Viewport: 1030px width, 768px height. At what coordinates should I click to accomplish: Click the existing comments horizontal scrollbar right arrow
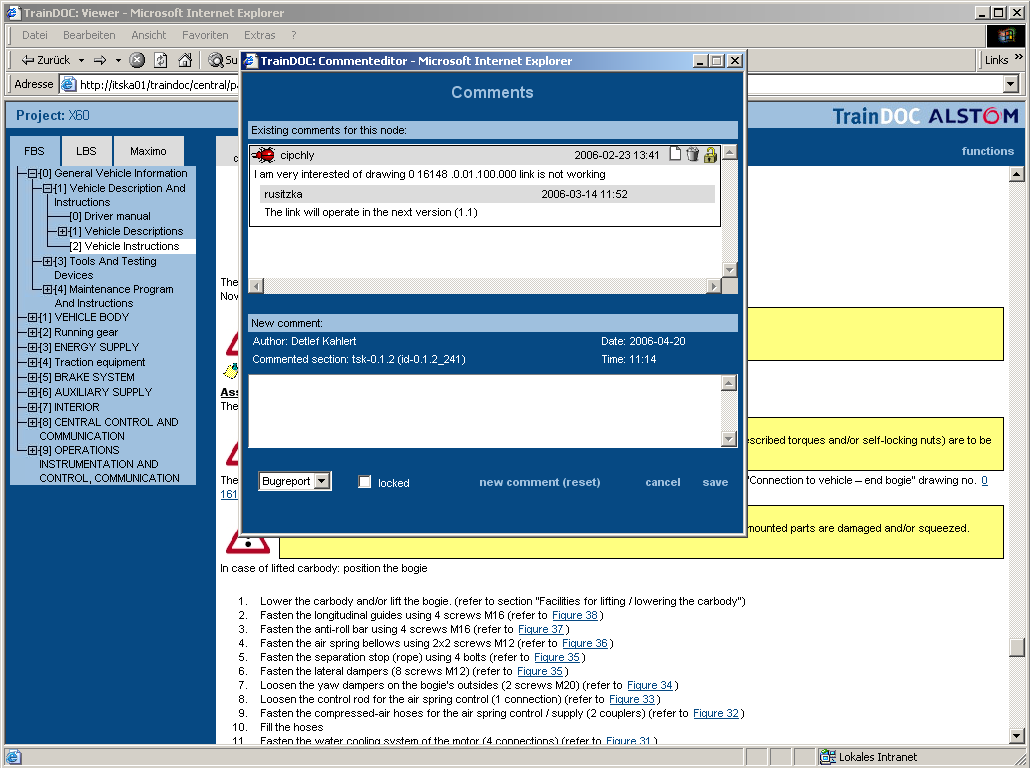click(713, 286)
